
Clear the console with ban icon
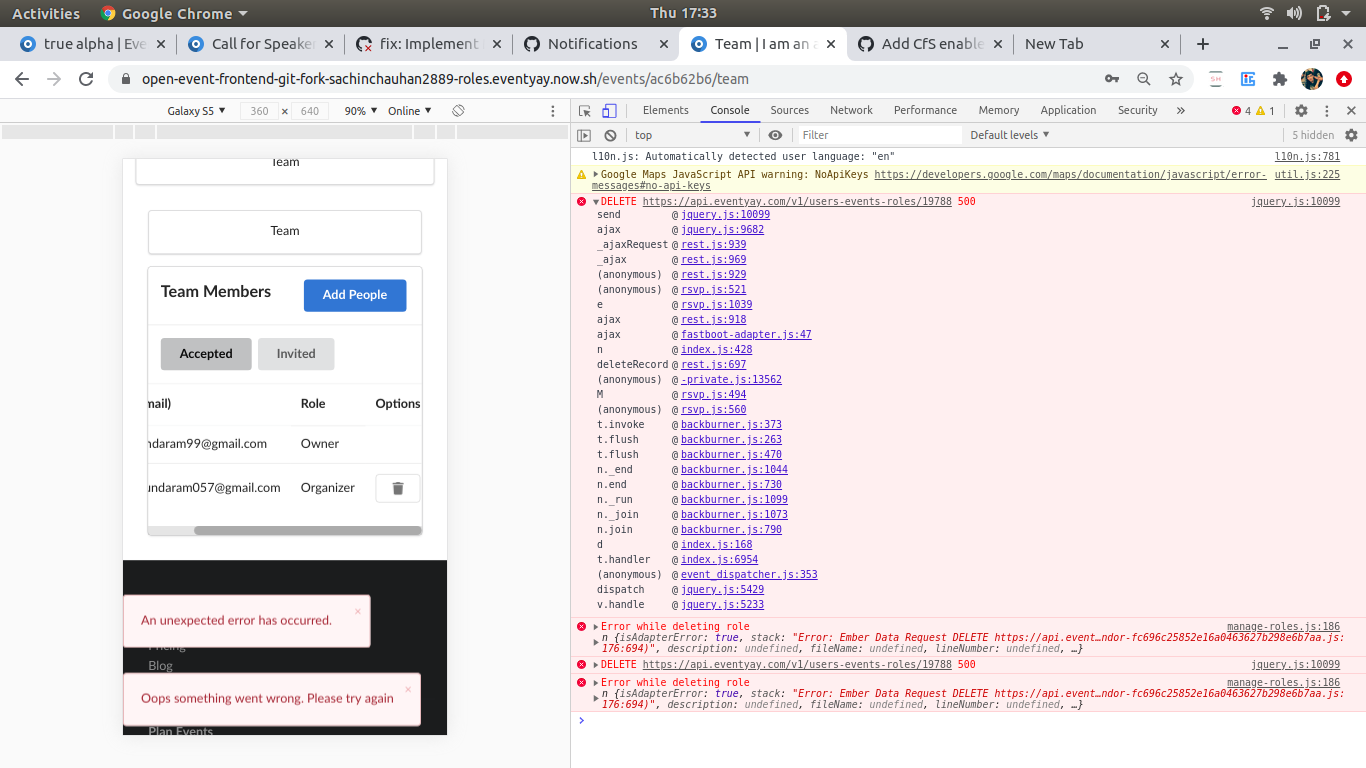tap(610, 135)
